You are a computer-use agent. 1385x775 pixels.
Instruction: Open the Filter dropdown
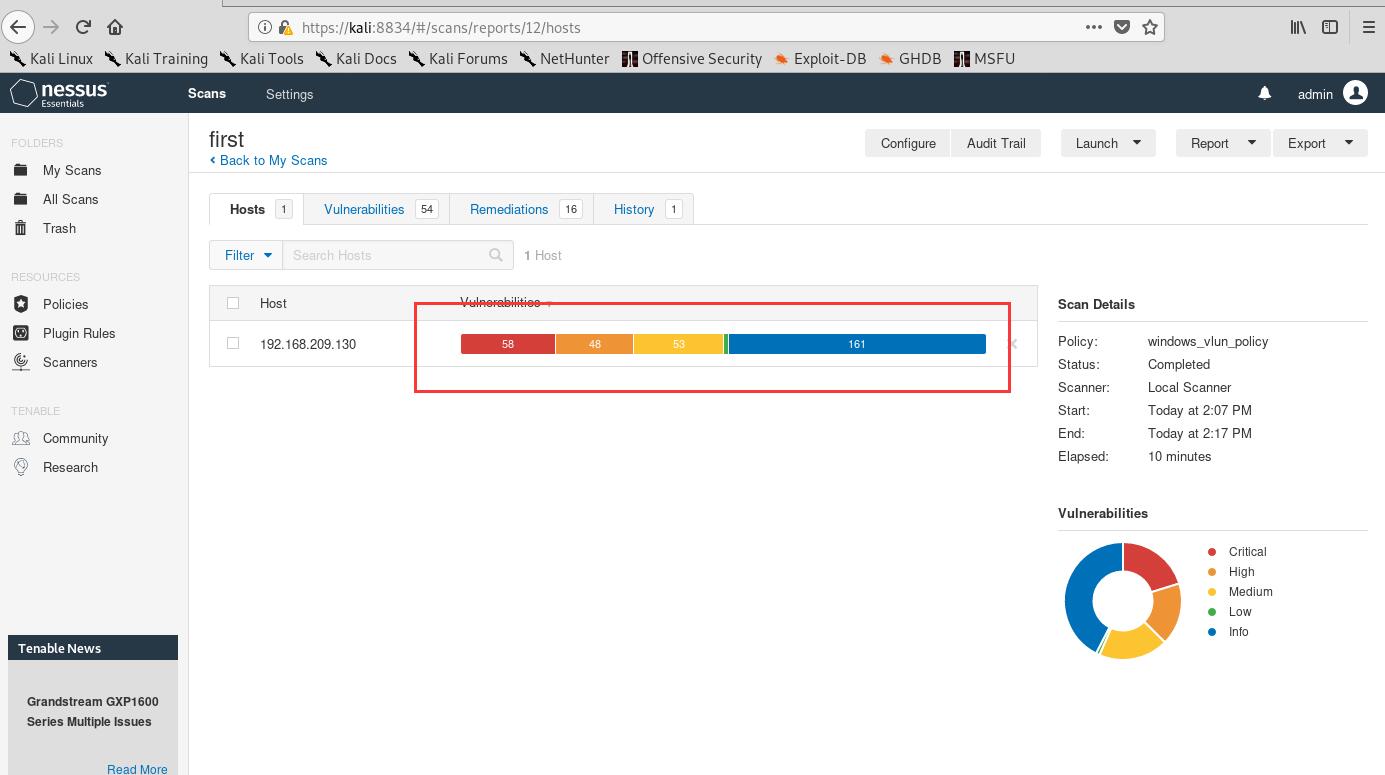(246, 255)
